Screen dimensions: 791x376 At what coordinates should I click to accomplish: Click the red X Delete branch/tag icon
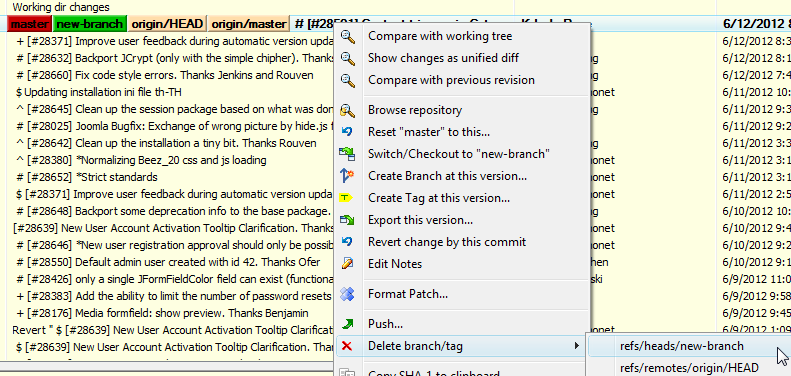pos(348,346)
